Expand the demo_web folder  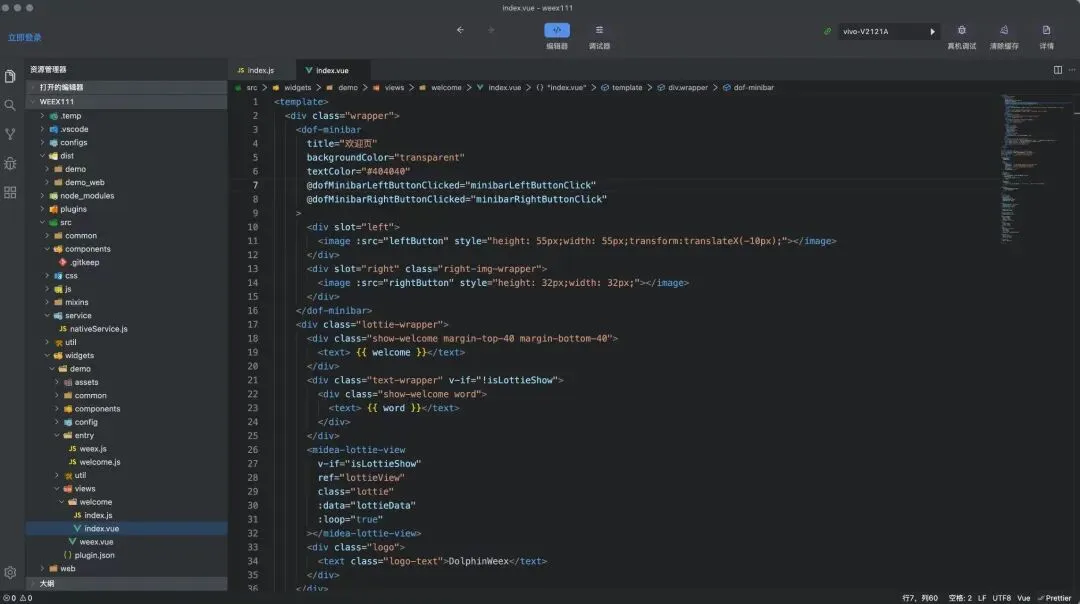pos(127,183)
